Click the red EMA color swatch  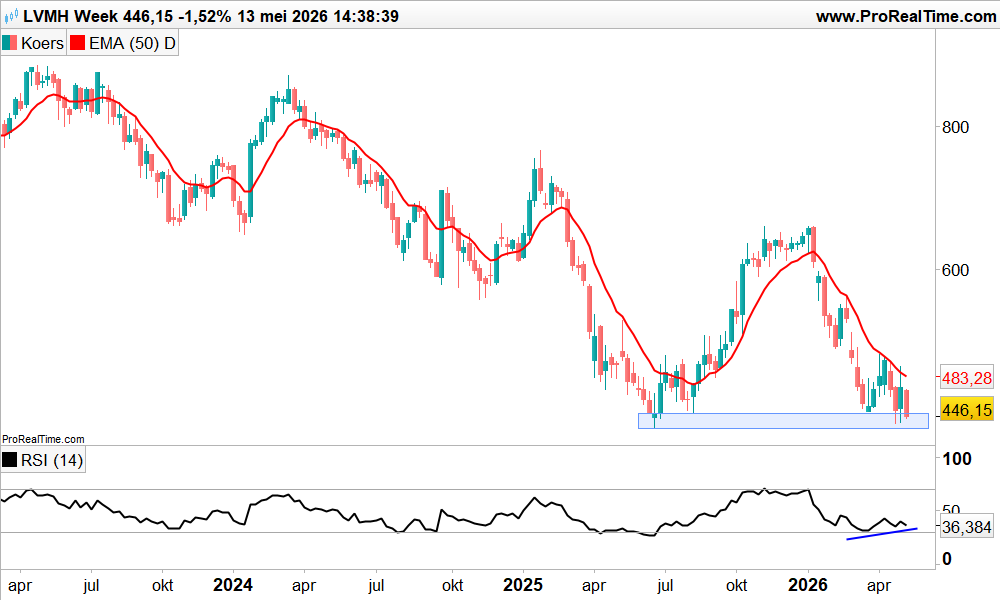(77, 43)
